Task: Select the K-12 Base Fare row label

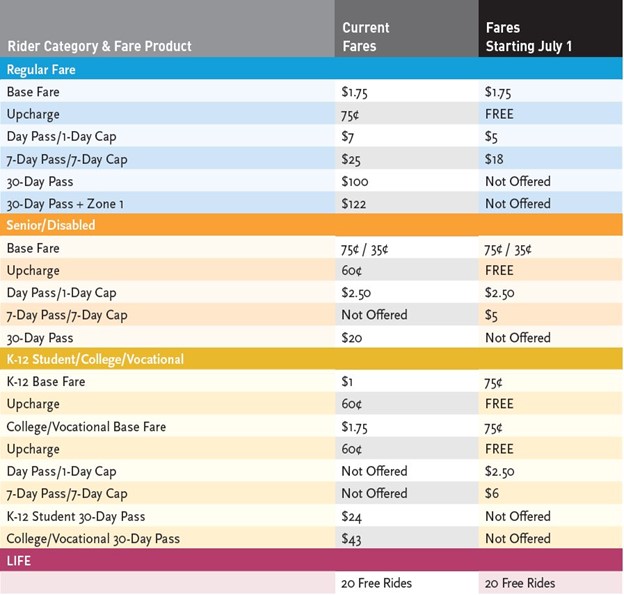Action: click(46, 381)
